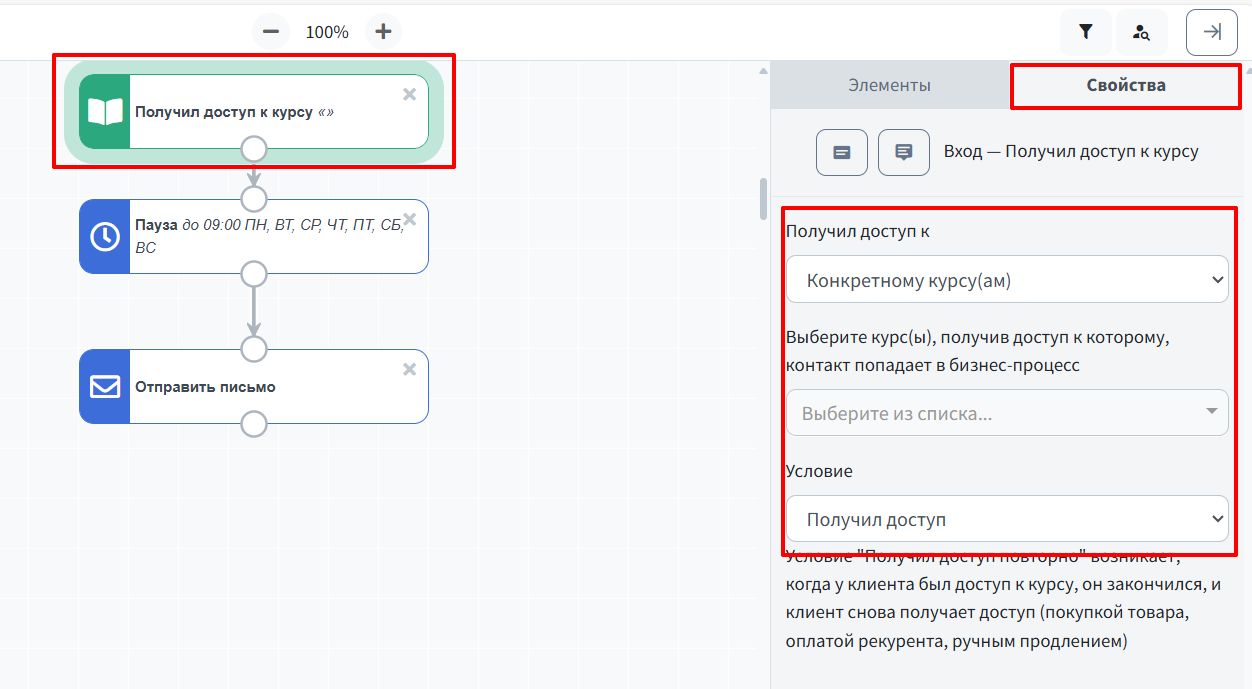Image resolution: width=1252 pixels, height=689 pixels.
Task: Remove the Пауза block
Action: tap(409, 219)
